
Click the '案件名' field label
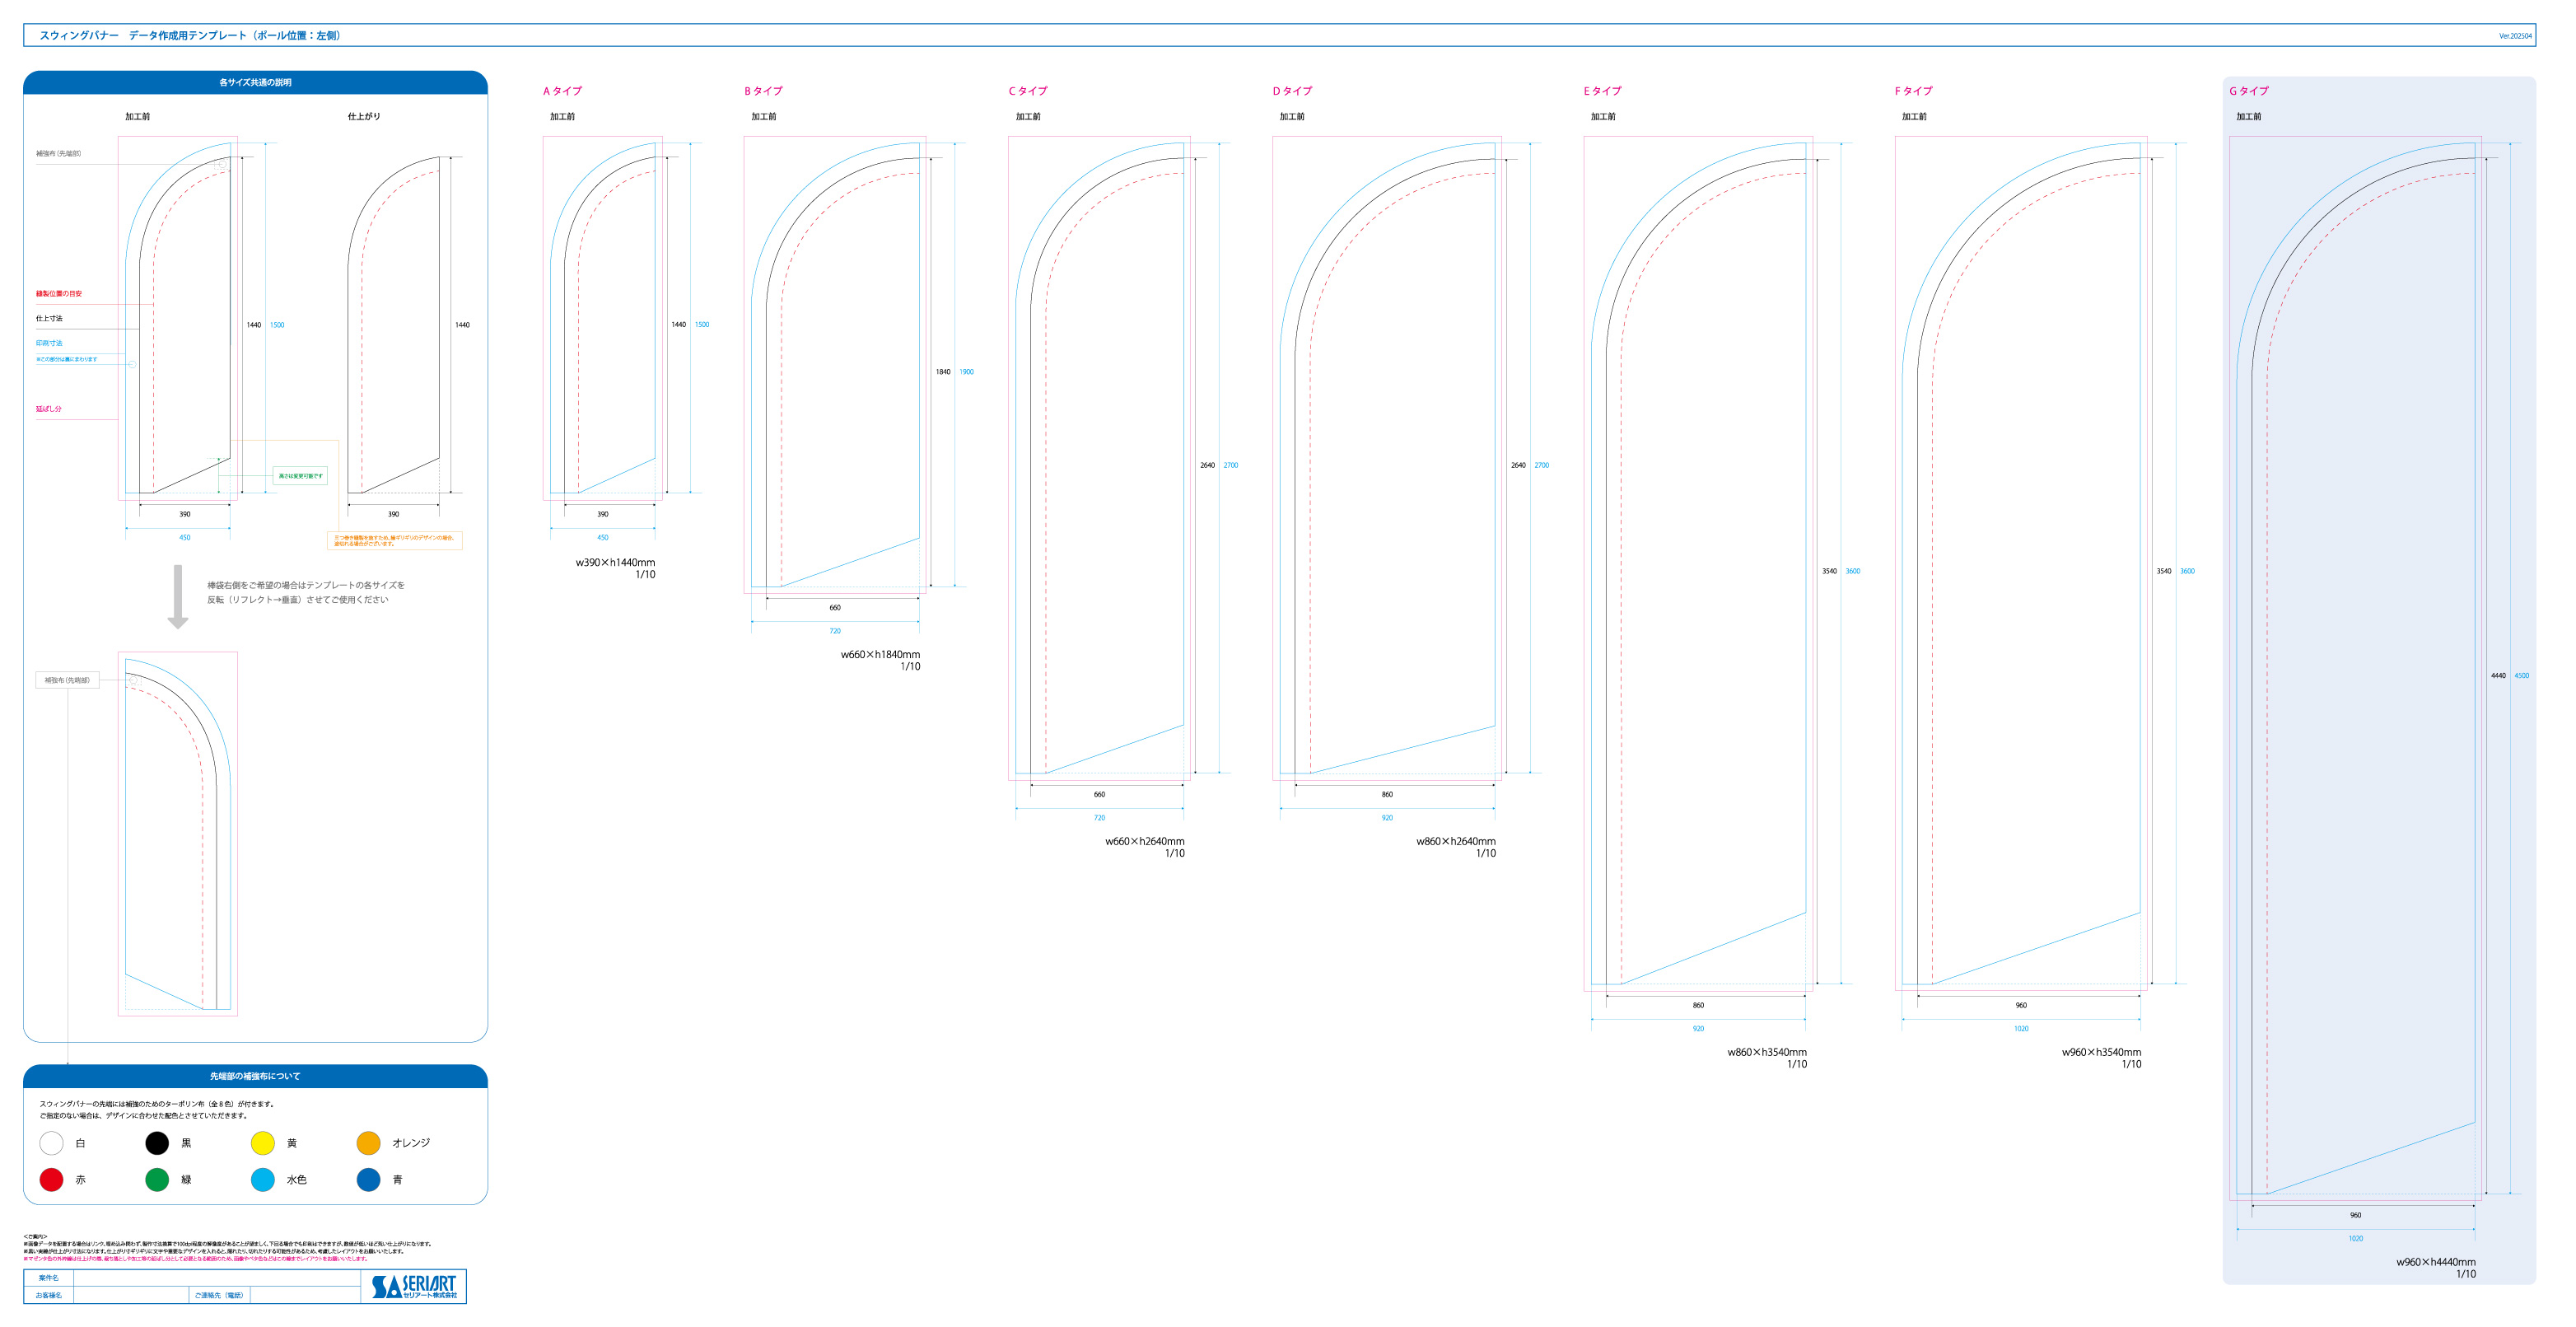49,1278
